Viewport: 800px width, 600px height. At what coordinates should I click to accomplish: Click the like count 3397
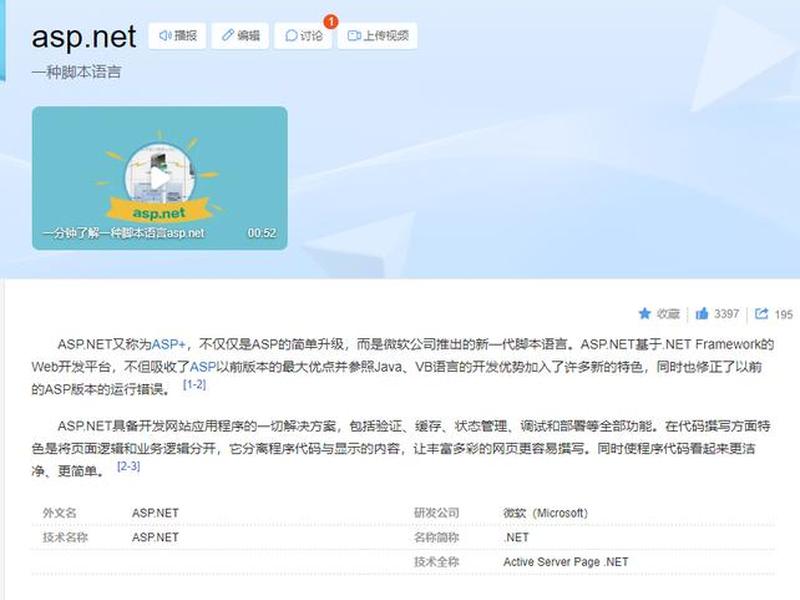727,314
